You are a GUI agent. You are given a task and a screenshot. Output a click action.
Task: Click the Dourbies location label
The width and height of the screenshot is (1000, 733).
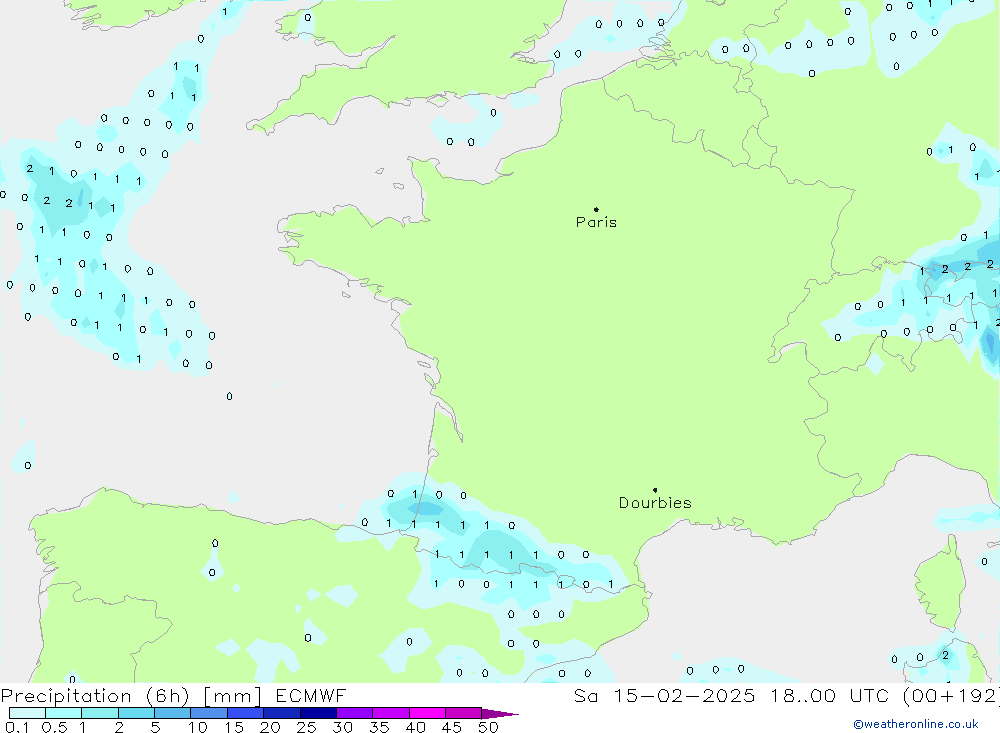(655, 503)
